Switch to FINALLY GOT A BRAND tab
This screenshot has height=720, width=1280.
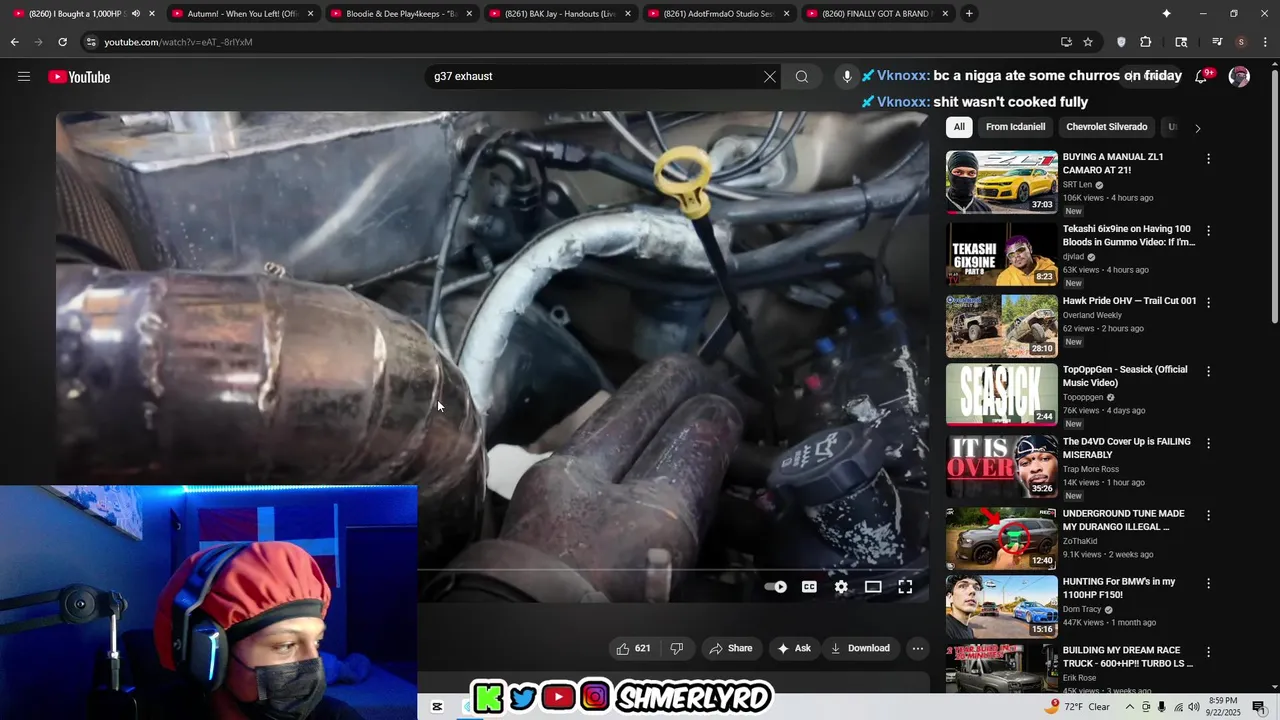(x=877, y=14)
